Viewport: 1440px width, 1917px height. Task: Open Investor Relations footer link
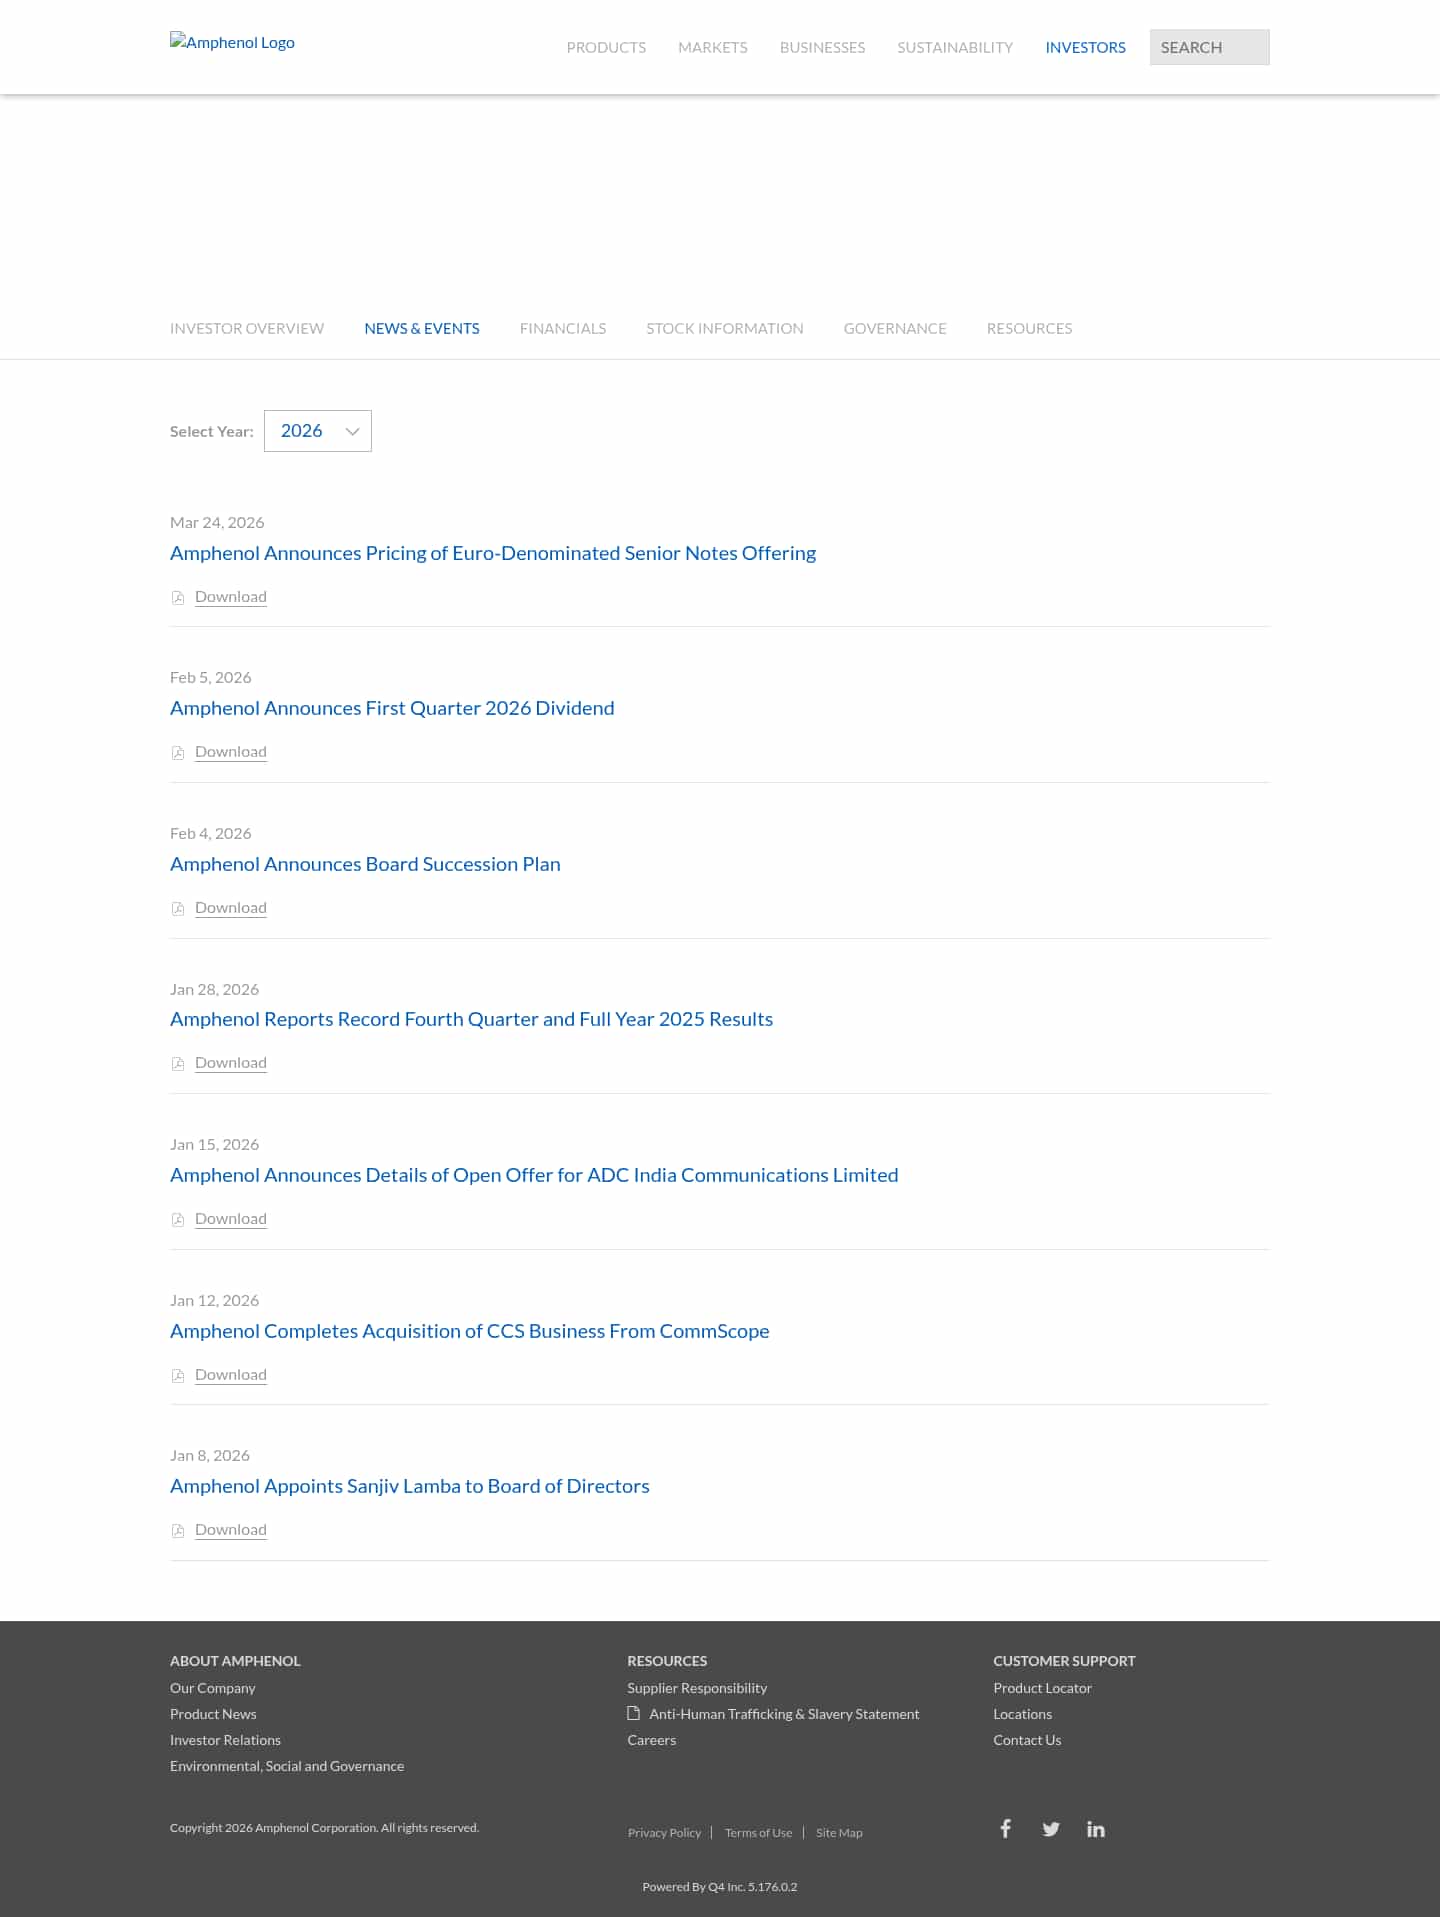(x=225, y=1740)
